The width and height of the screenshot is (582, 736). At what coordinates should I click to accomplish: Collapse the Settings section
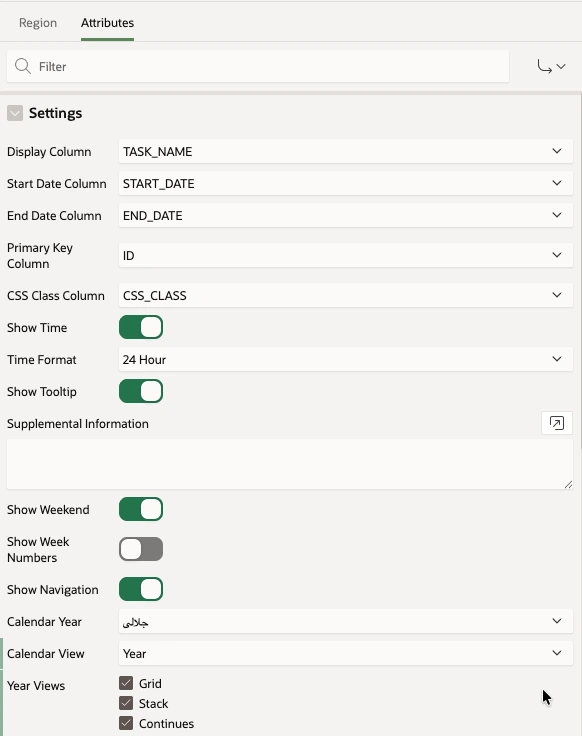pyautogui.click(x=15, y=113)
